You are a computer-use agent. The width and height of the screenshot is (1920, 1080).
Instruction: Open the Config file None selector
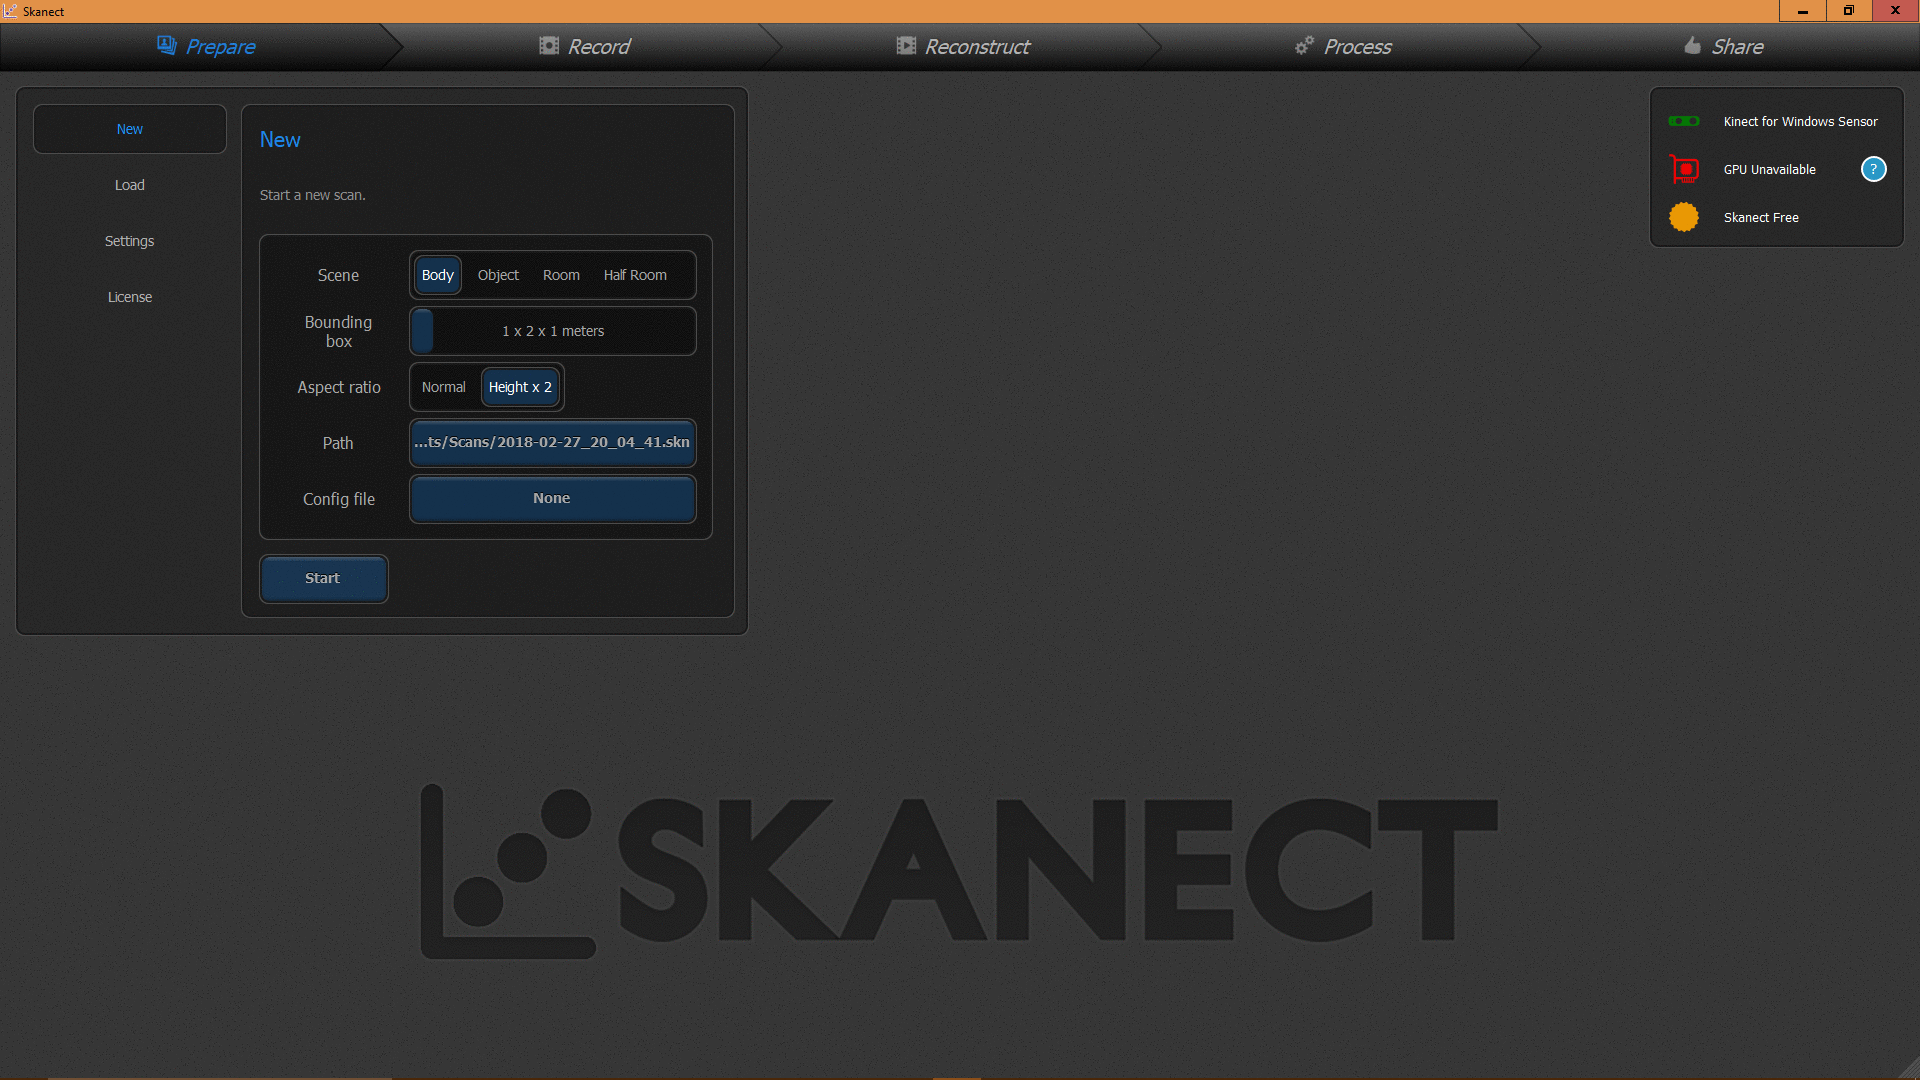(x=552, y=499)
